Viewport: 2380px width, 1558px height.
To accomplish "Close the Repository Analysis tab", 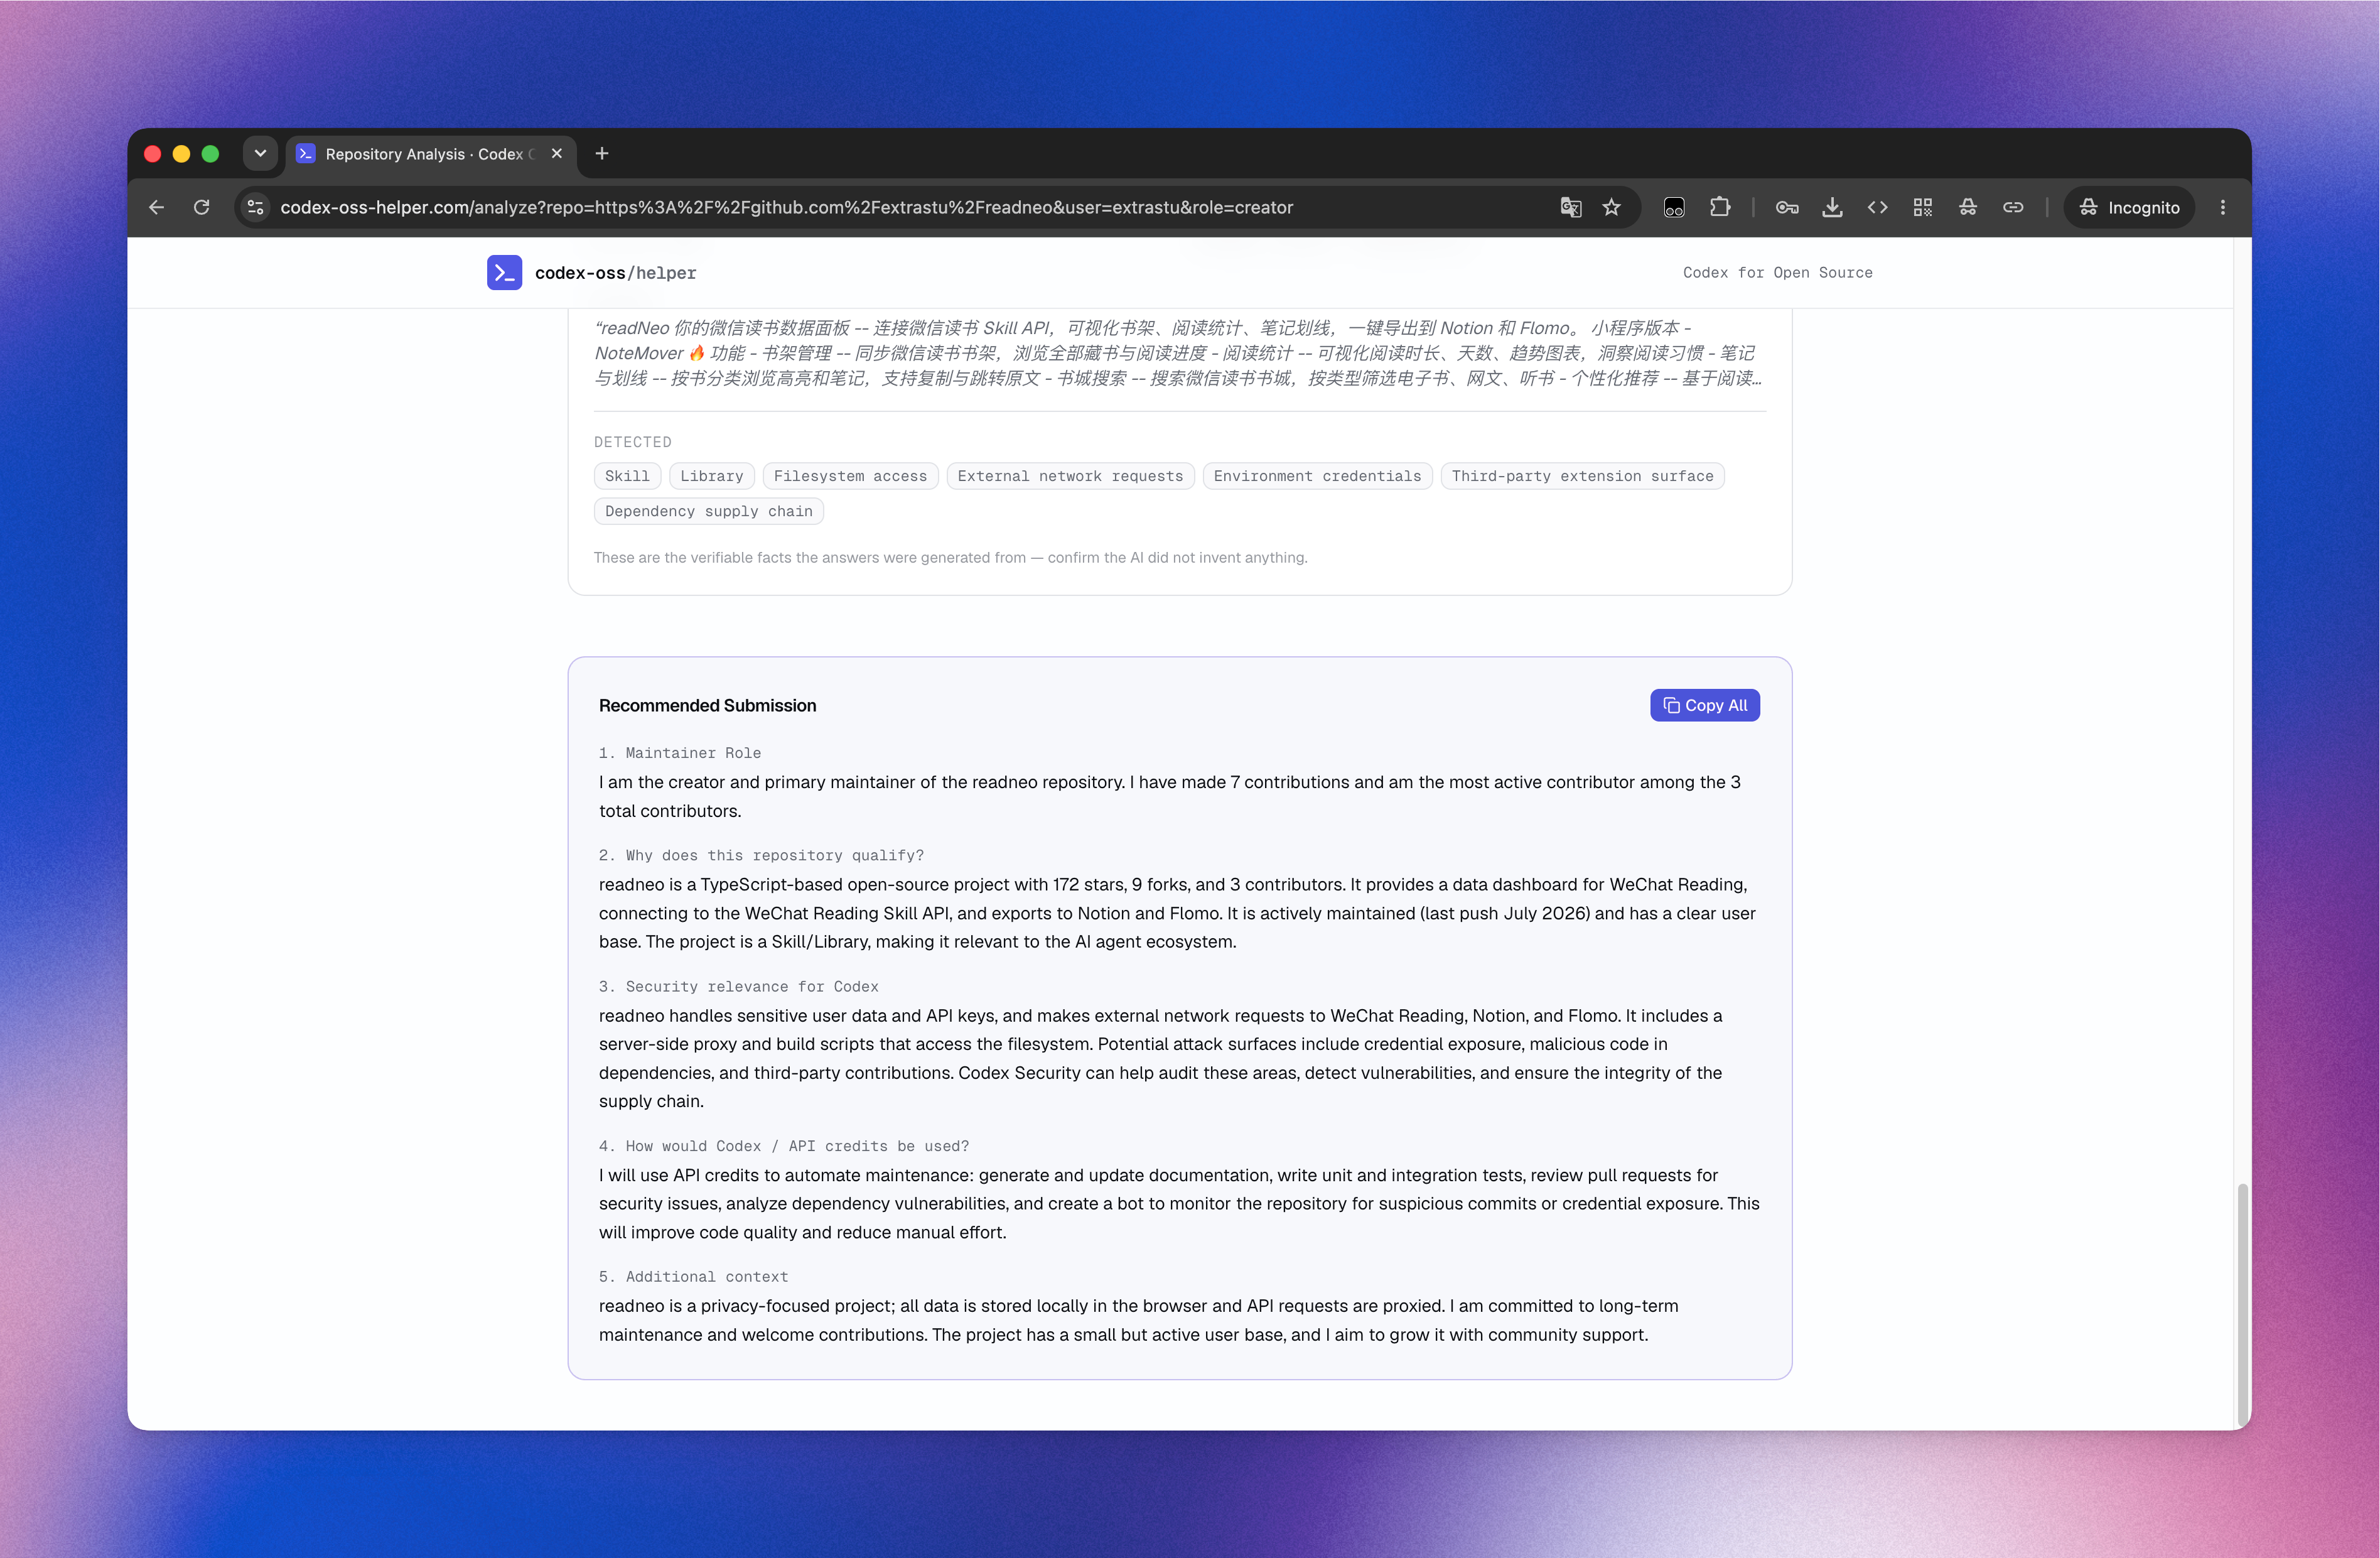I will (557, 153).
